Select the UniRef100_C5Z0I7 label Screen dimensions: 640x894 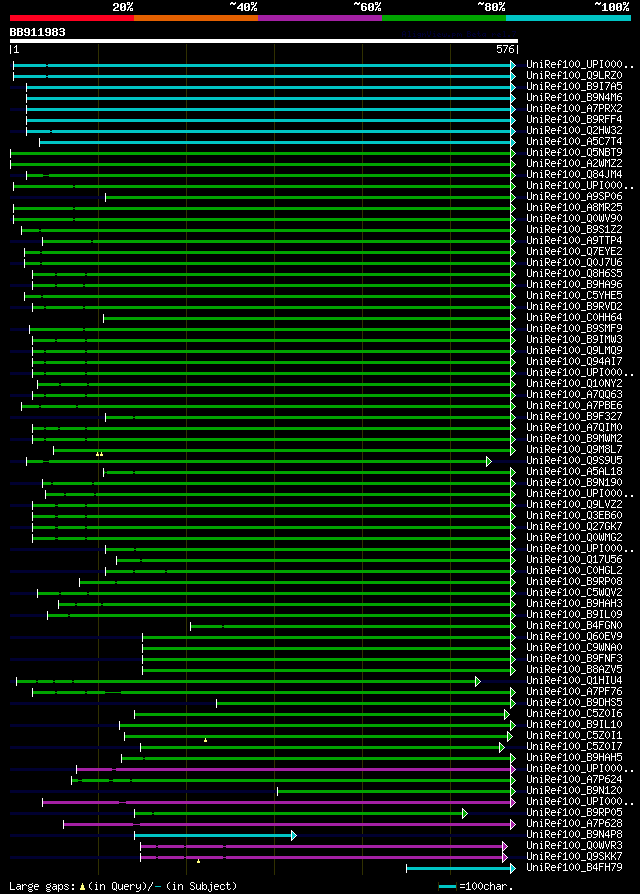(x=574, y=747)
